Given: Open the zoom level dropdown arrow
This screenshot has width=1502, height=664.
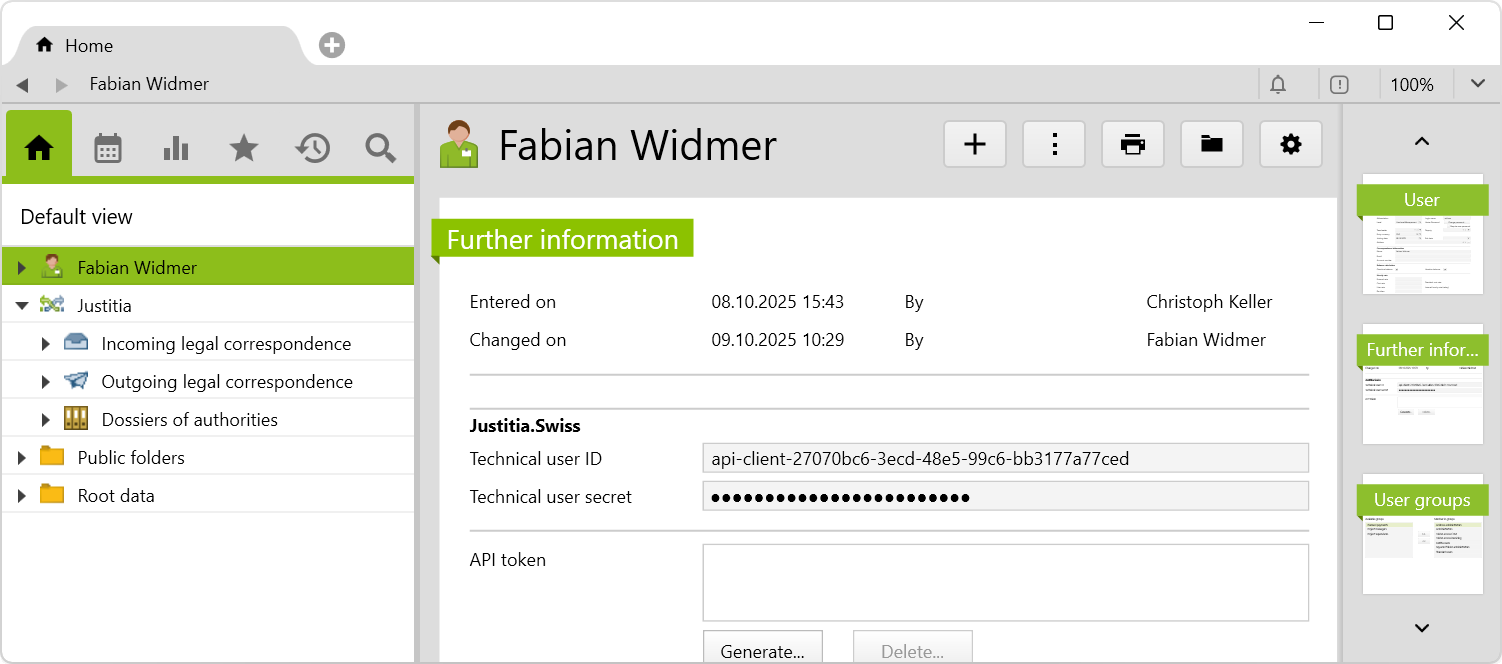Looking at the screenshot, I should (1477, 84).
